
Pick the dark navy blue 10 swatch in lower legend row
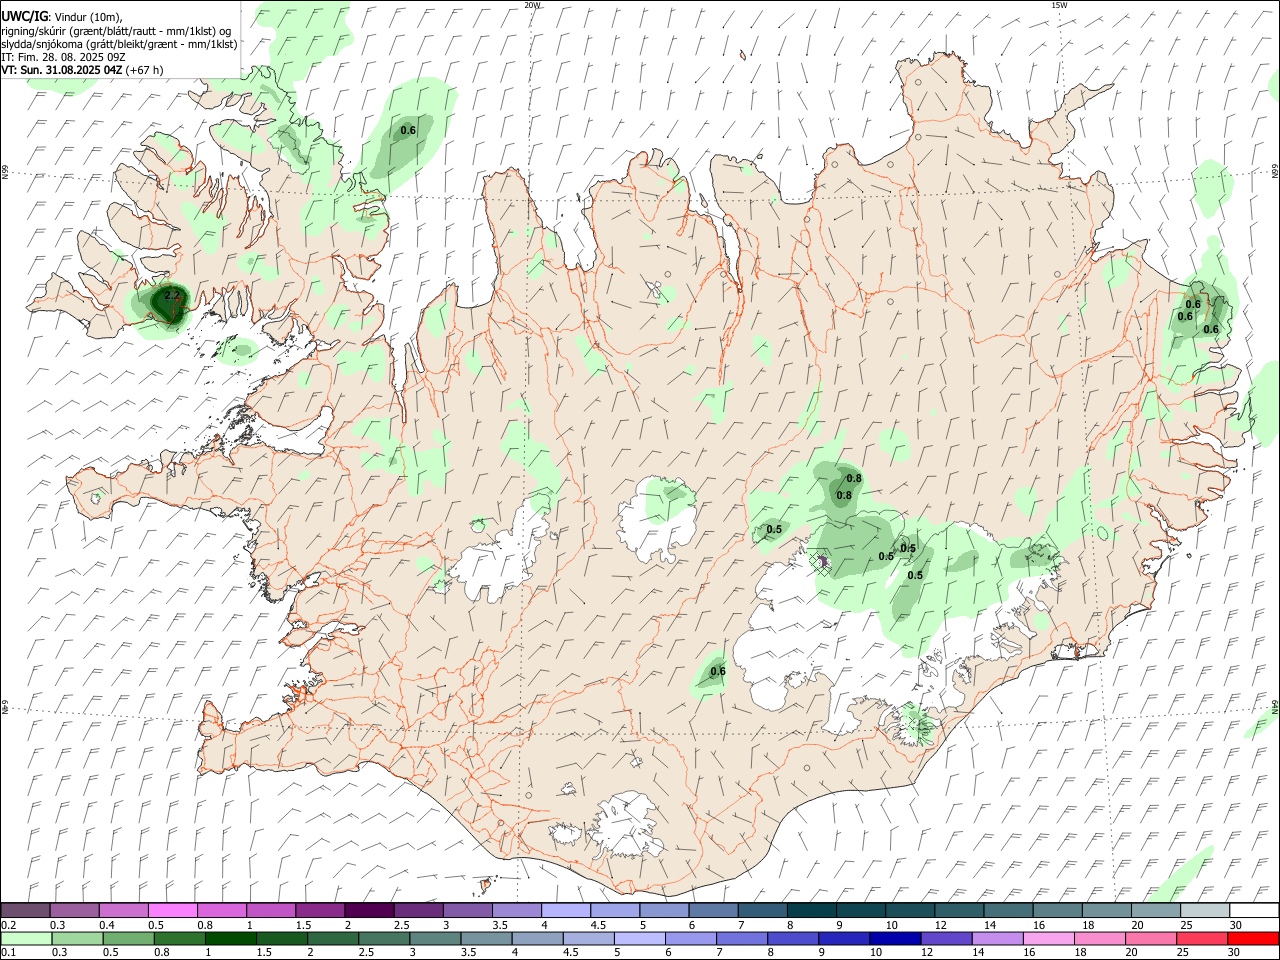coord(895,938)
